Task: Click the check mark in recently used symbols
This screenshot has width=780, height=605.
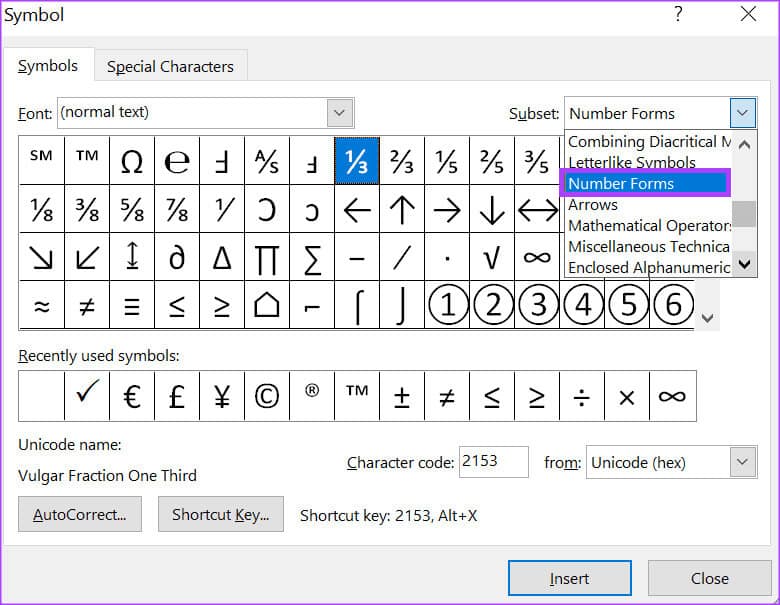Action: pyautogui.click(x=87, y=396)
